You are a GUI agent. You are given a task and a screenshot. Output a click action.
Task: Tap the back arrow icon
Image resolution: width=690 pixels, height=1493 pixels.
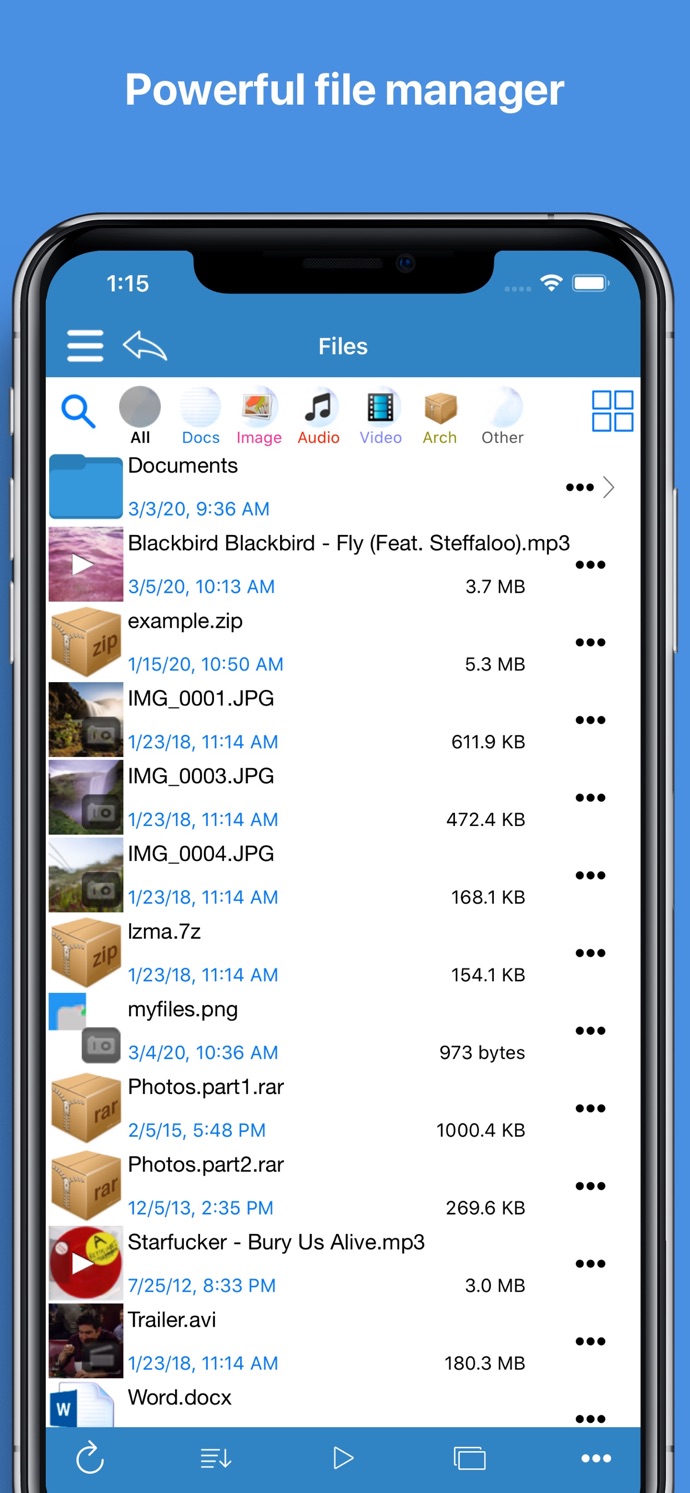pyautogui.click(x=145, y=346)
